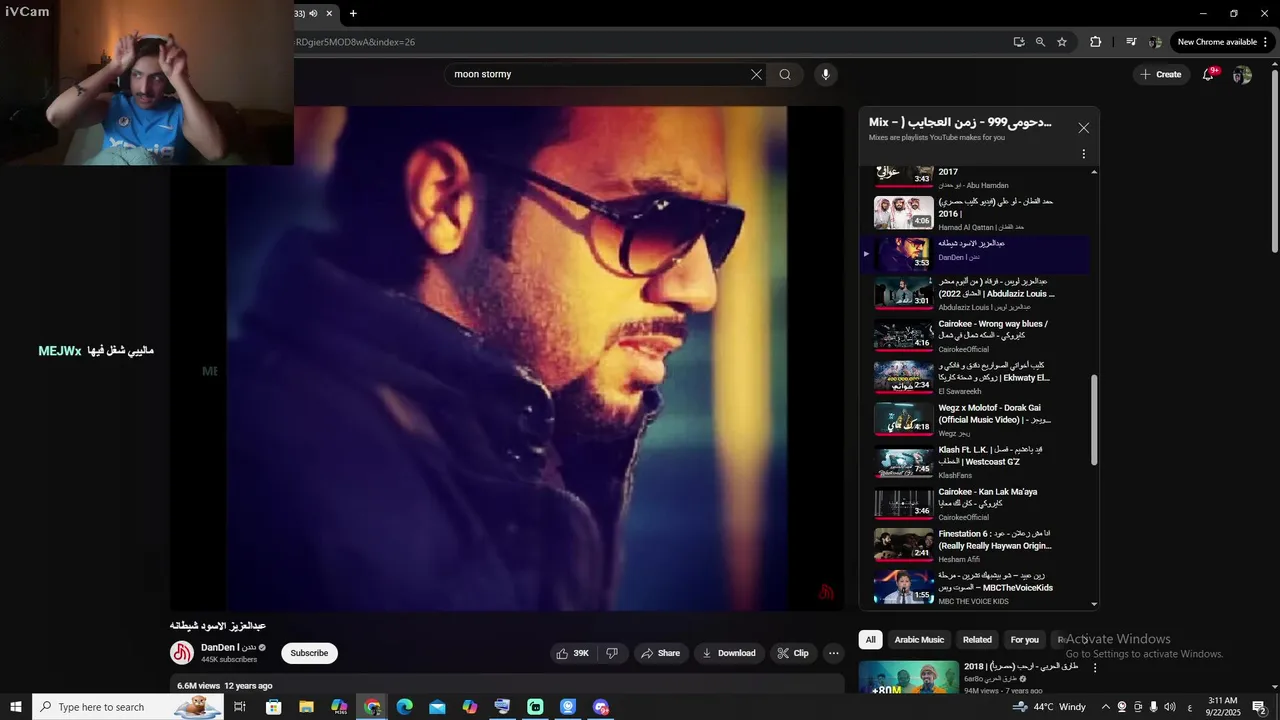Open Chrome media control icon
Image resolution: width=1280 pixels, height=720 pixels.
[x=1131, y=42]
